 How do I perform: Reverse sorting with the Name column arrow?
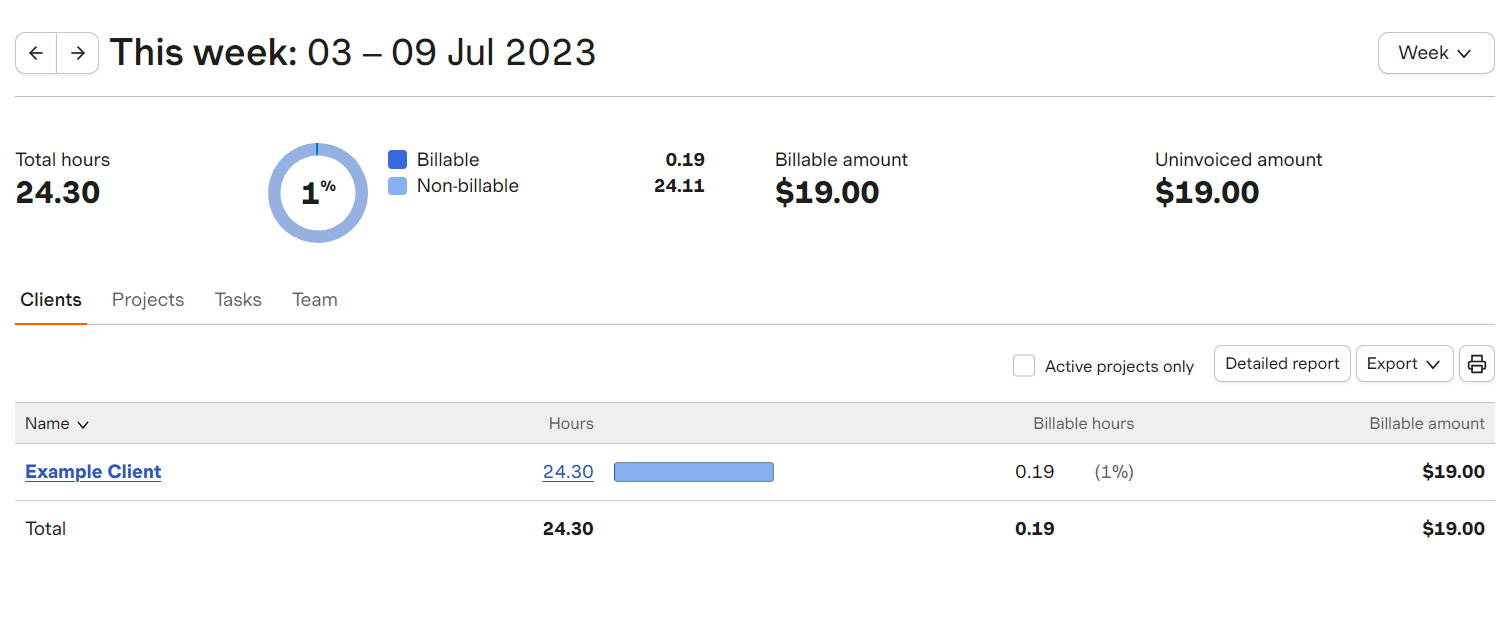pyautogui.click(x=83, y=424)
